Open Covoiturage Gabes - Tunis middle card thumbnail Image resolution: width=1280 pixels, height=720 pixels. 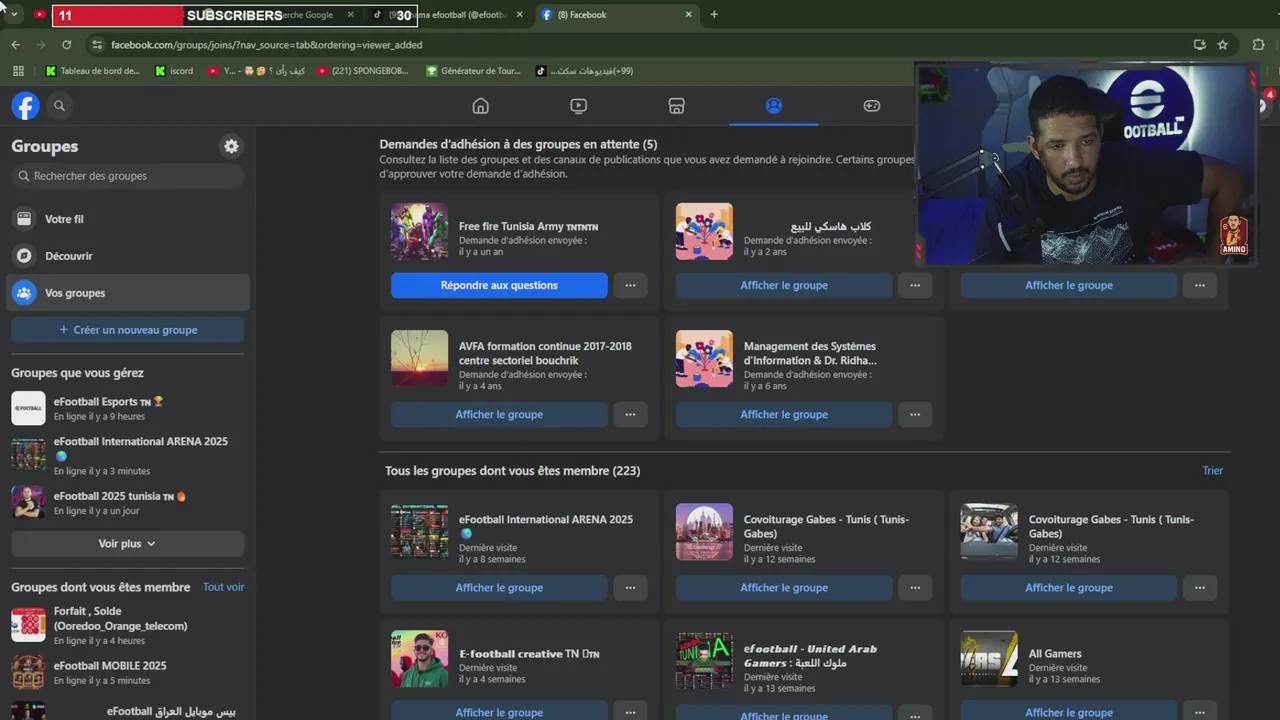(704, 532)
